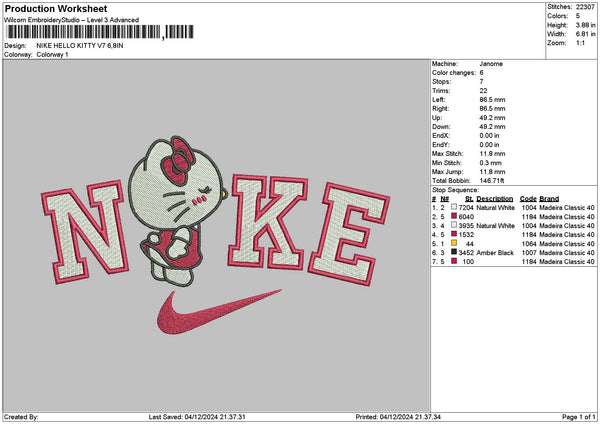Image resolution: width=600 pixels, height=424 pixels.
Task: Click the 'St.' column header
Action: click(x=469, y=199)
